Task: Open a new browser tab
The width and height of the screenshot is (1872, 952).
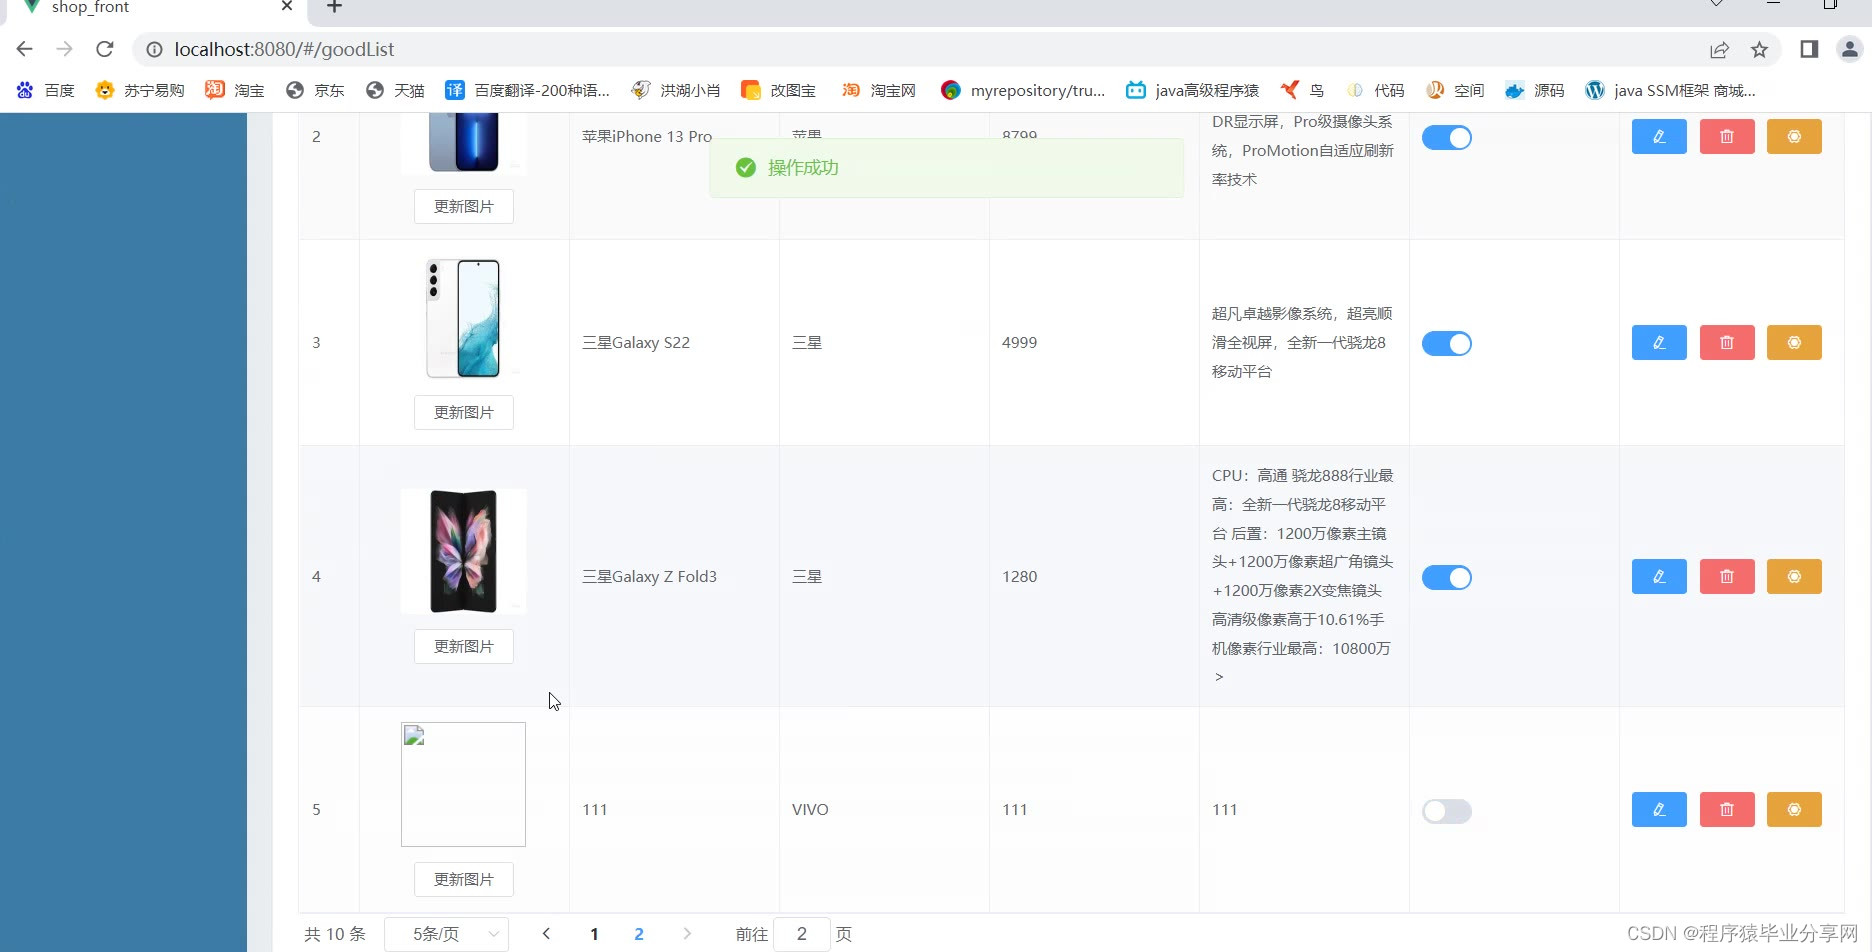Action: point(334,7)
